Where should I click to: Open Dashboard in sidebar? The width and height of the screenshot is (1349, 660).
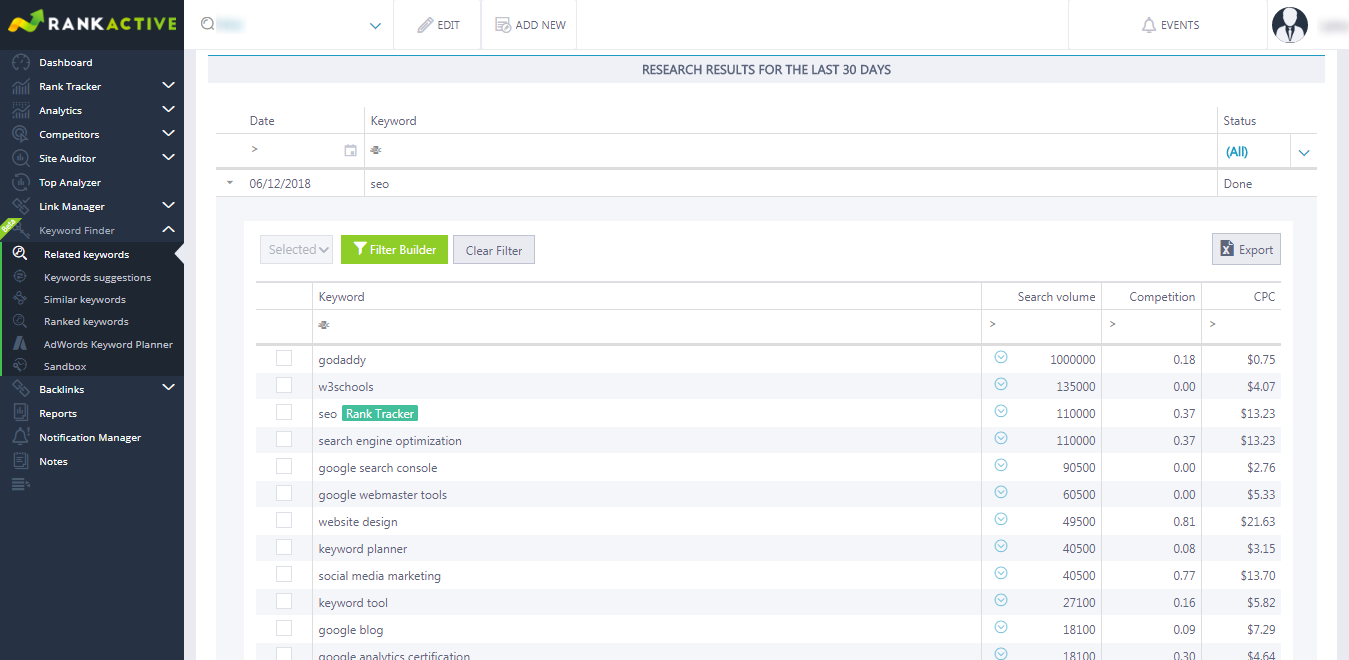(x=66, y=62)
